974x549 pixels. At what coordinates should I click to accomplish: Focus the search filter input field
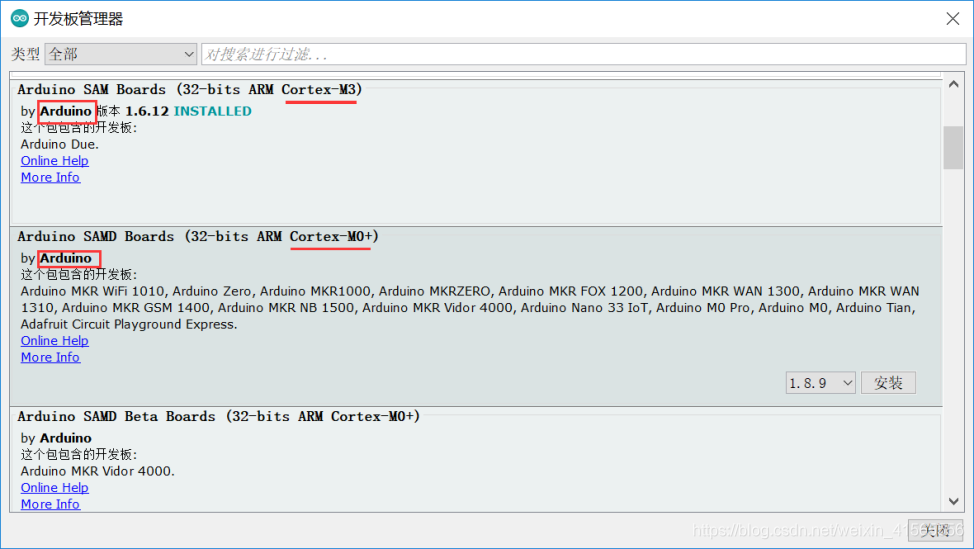[x=583, y=54]
